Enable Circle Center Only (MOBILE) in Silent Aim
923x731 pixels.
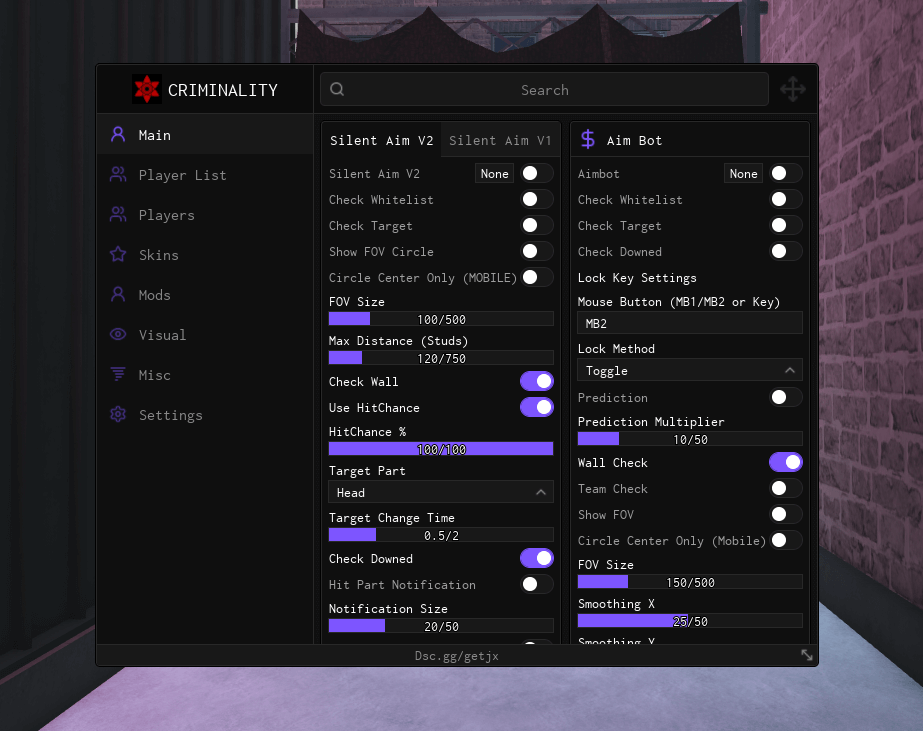point(537,277)
